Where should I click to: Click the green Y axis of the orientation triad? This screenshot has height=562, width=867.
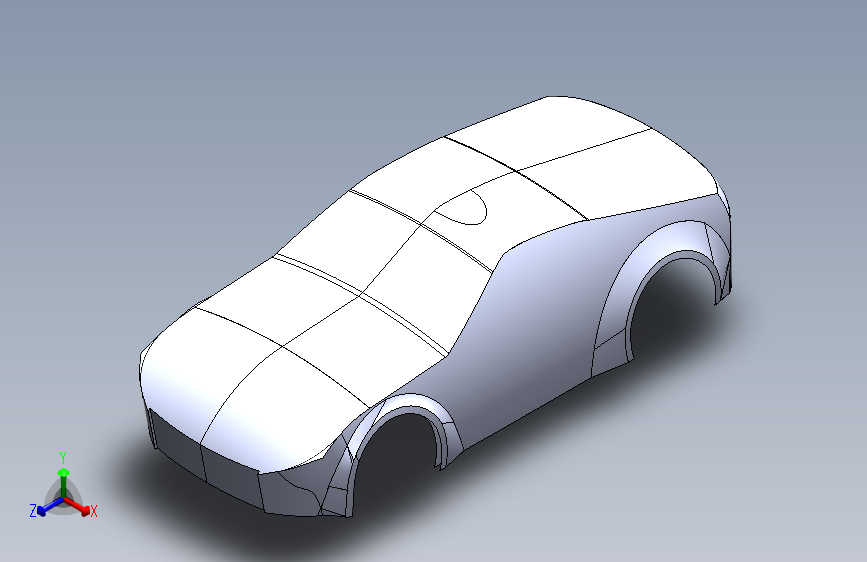(64, 476)
